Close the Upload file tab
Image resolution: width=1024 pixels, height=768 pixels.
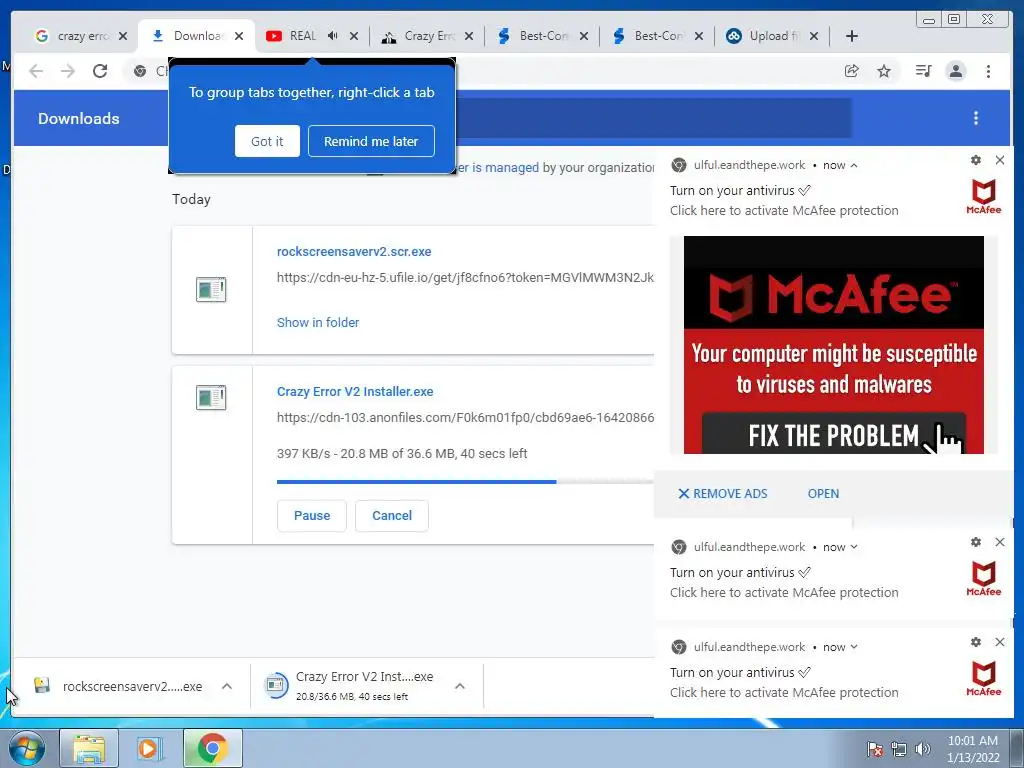(814, 36)
